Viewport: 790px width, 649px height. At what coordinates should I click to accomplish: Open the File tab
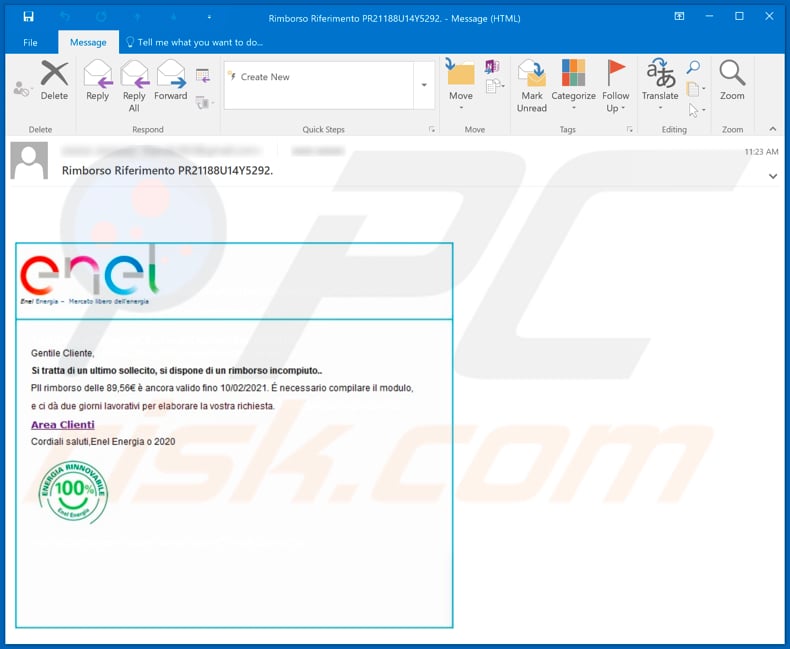30,42
